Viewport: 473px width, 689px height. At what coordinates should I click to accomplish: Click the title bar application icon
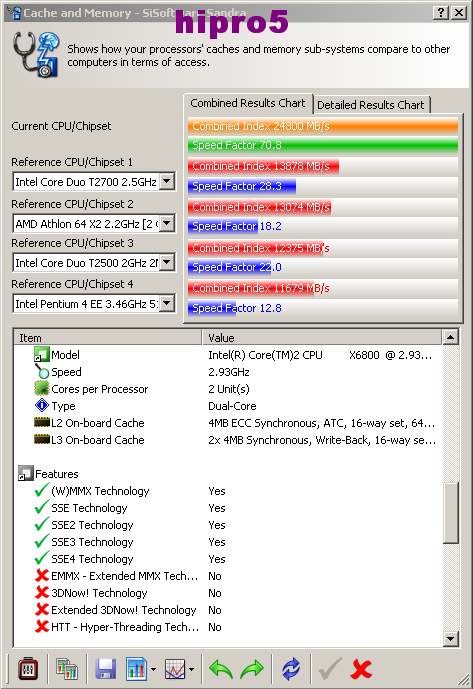coord(14,12)
